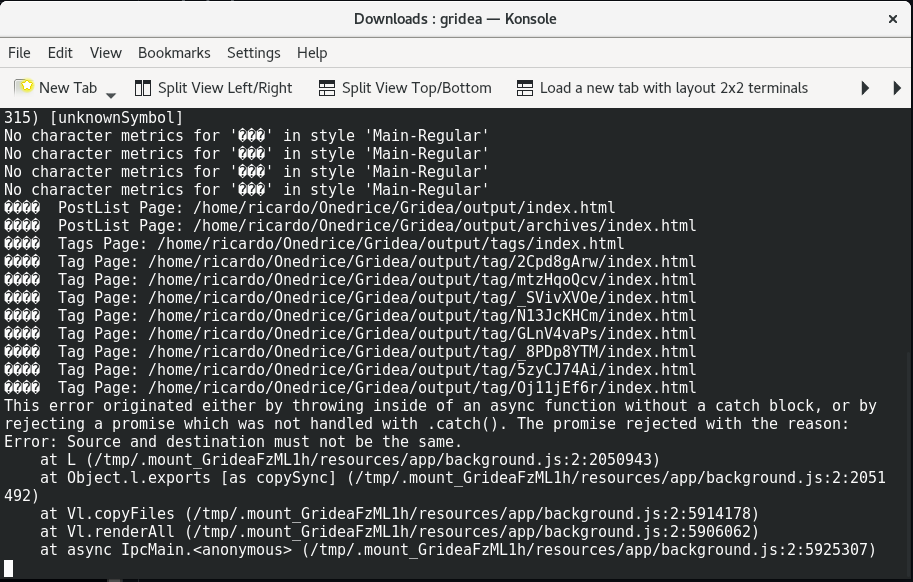Image resolution: width=913 pixels, height=582 pixels.
Task: Click the rightmost toolbar overflow arrow
Action: pyautogui.click(x=897, y=87)
